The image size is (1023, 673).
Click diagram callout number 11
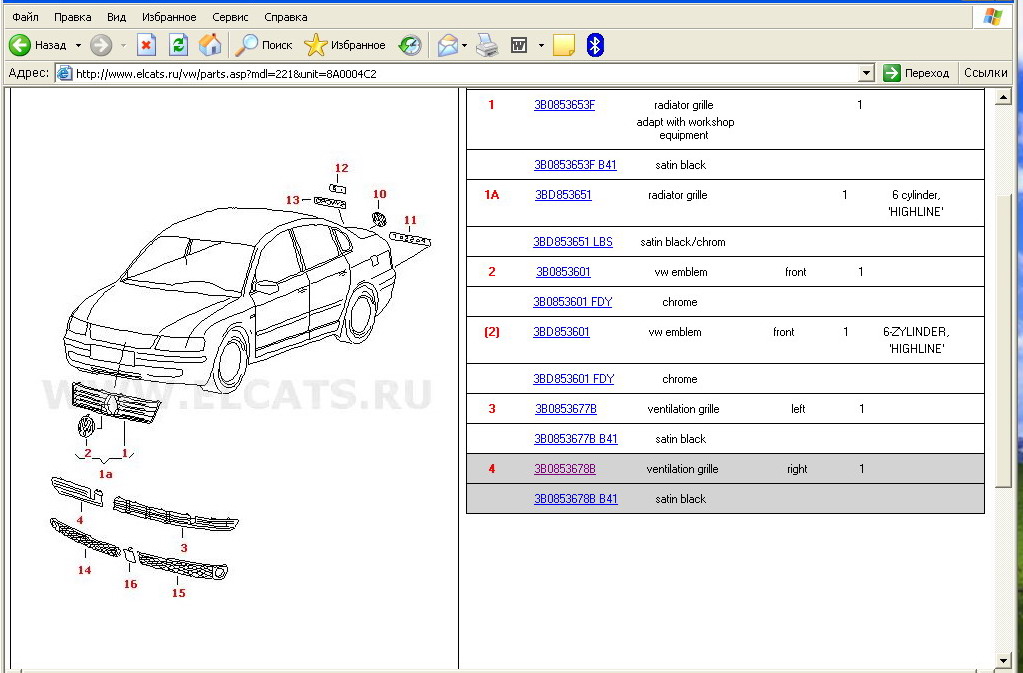point(410,220)
